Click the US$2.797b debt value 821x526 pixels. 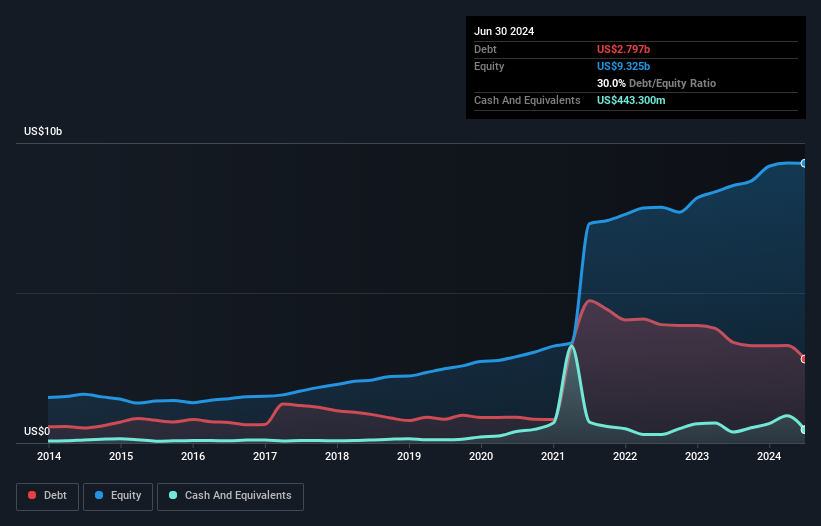623,49
